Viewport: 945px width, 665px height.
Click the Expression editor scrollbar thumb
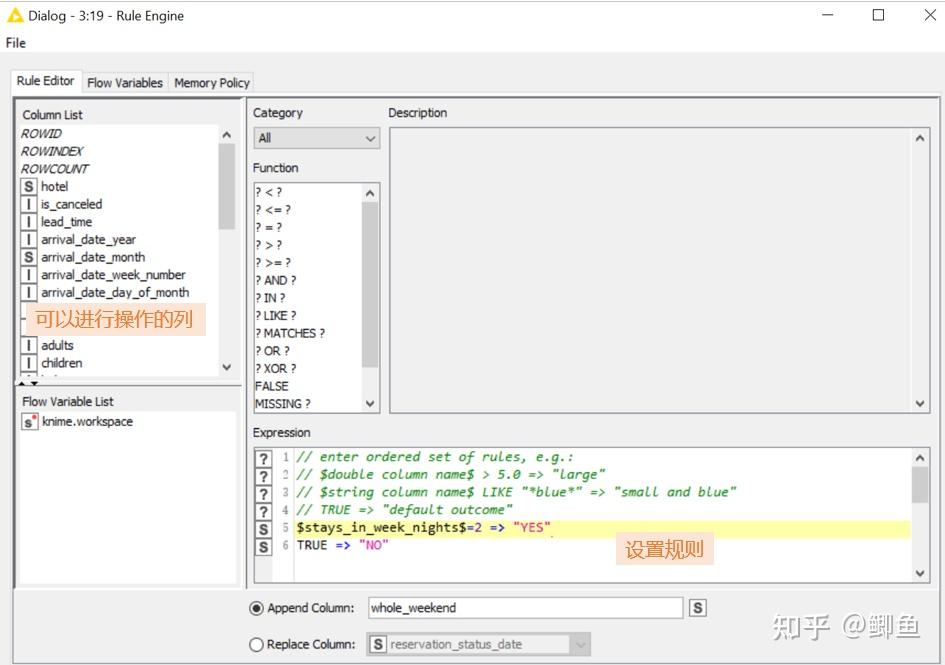tap(920, 485)
